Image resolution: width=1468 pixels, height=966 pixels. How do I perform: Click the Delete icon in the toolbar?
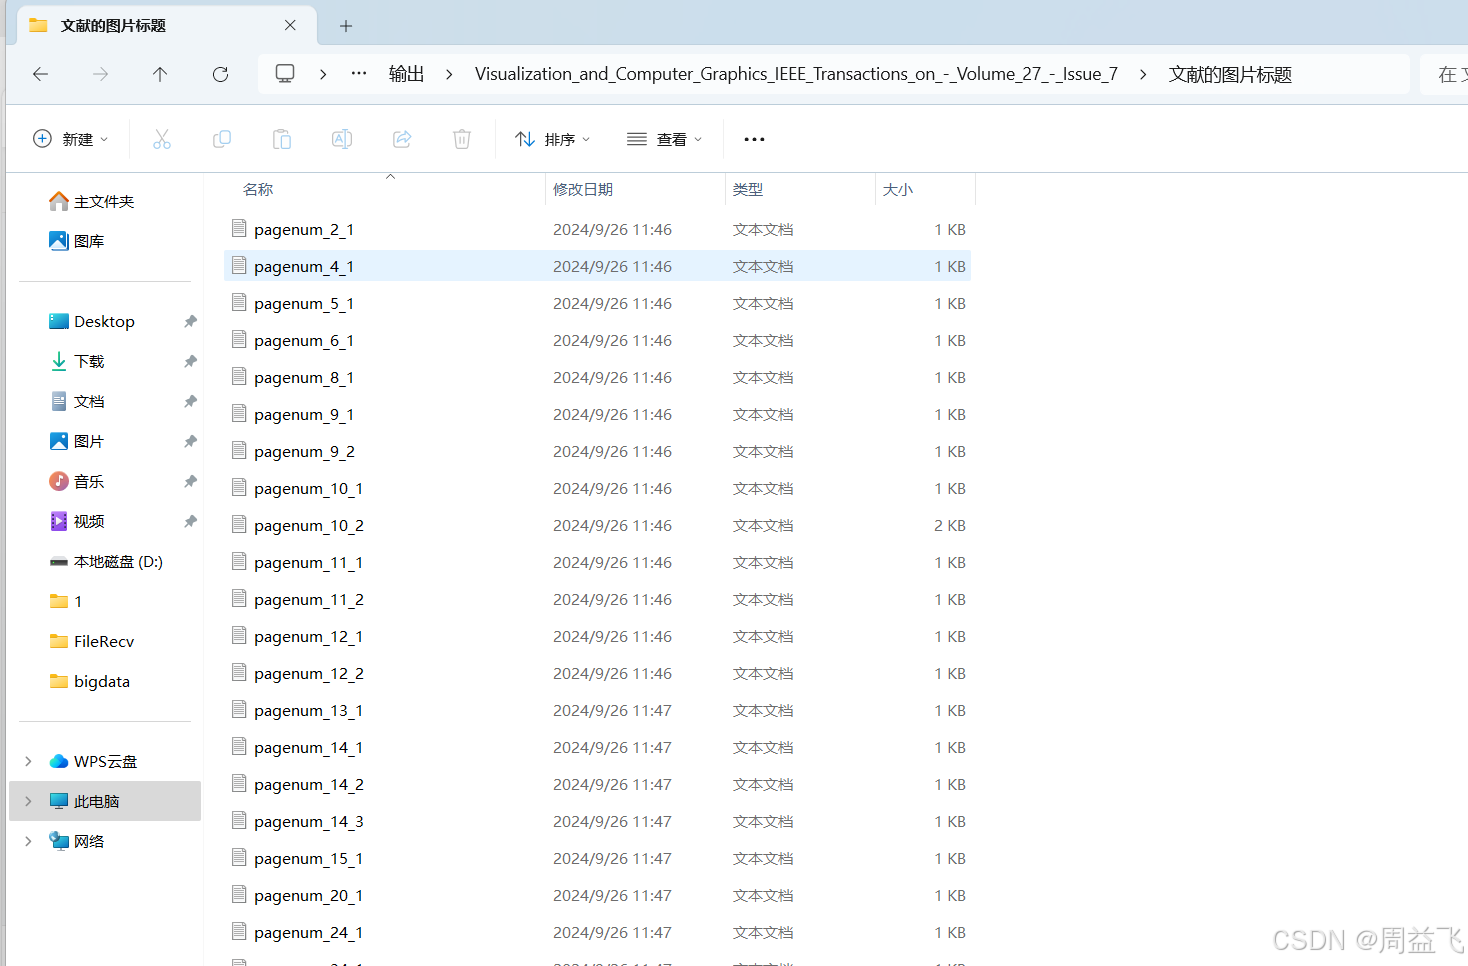(461, 139)
